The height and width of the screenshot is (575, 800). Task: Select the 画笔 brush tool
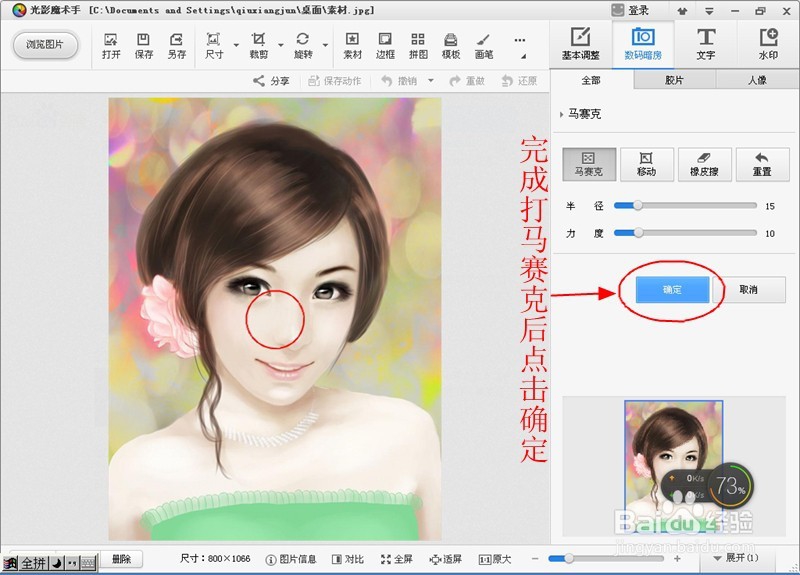(x=484, y=46)
